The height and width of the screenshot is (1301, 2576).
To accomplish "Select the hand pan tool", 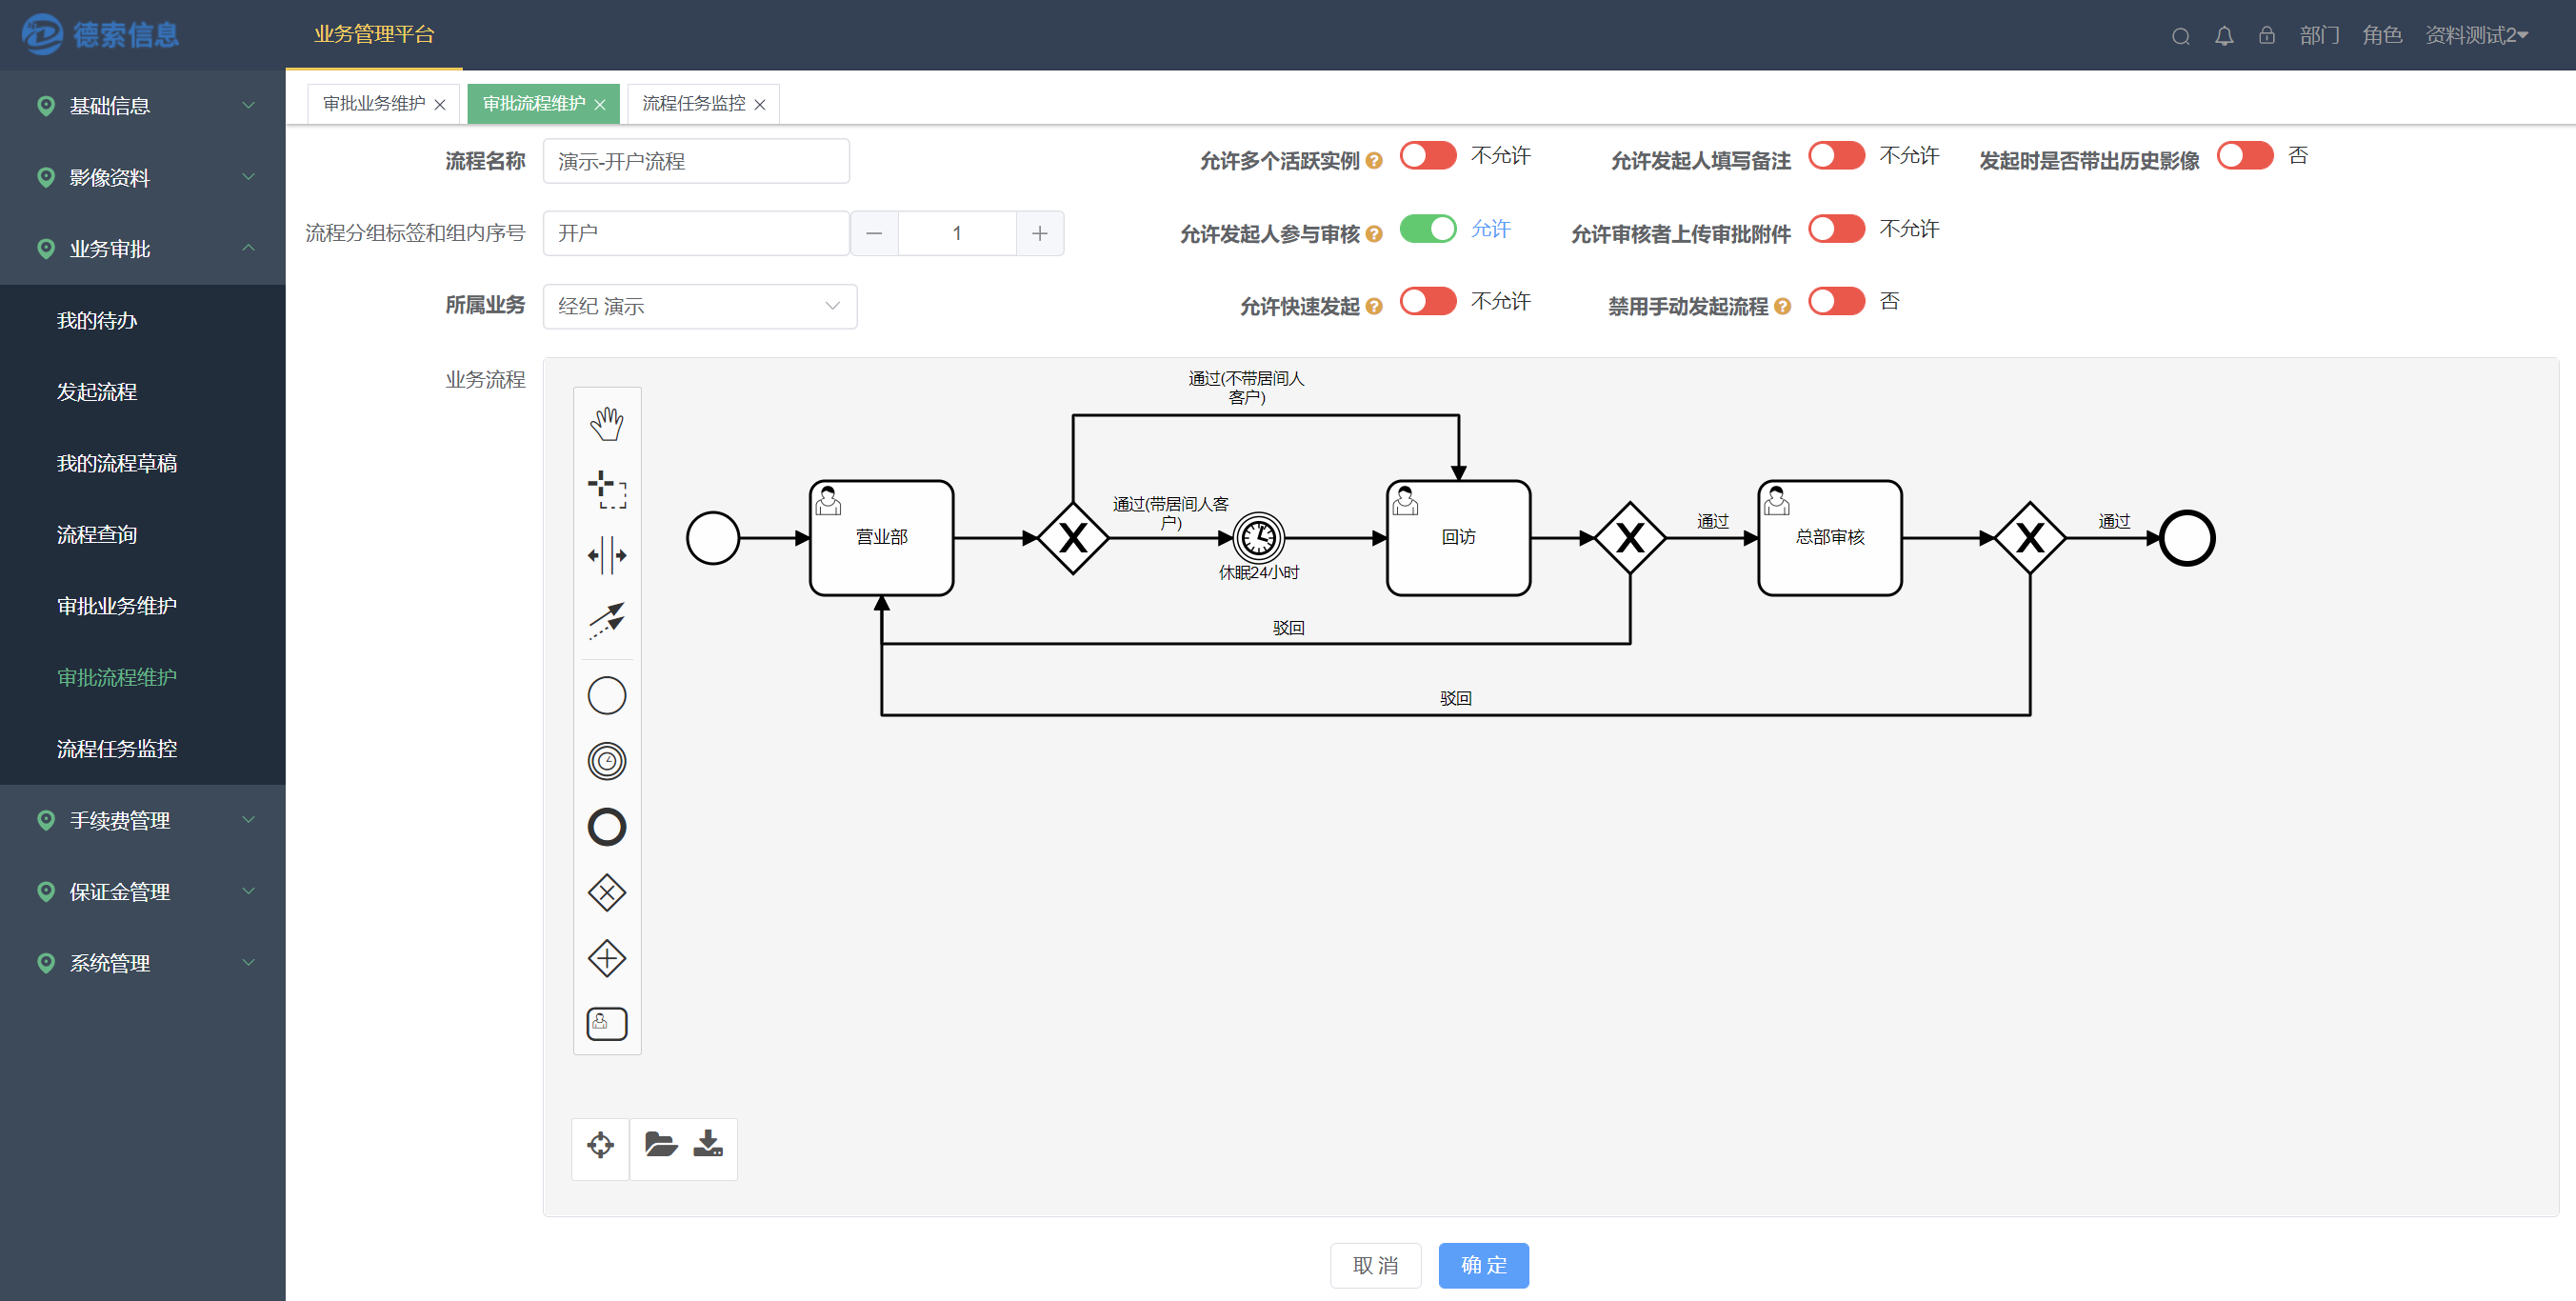I will 606,424.
